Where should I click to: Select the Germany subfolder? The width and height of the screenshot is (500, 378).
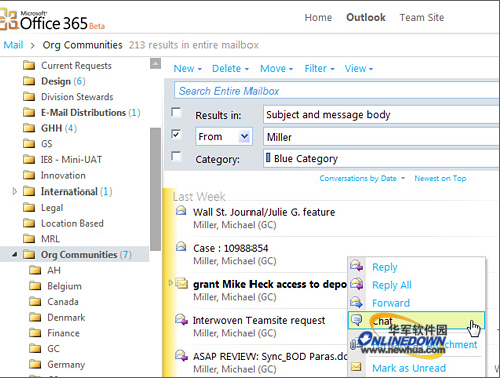(66, 364)
